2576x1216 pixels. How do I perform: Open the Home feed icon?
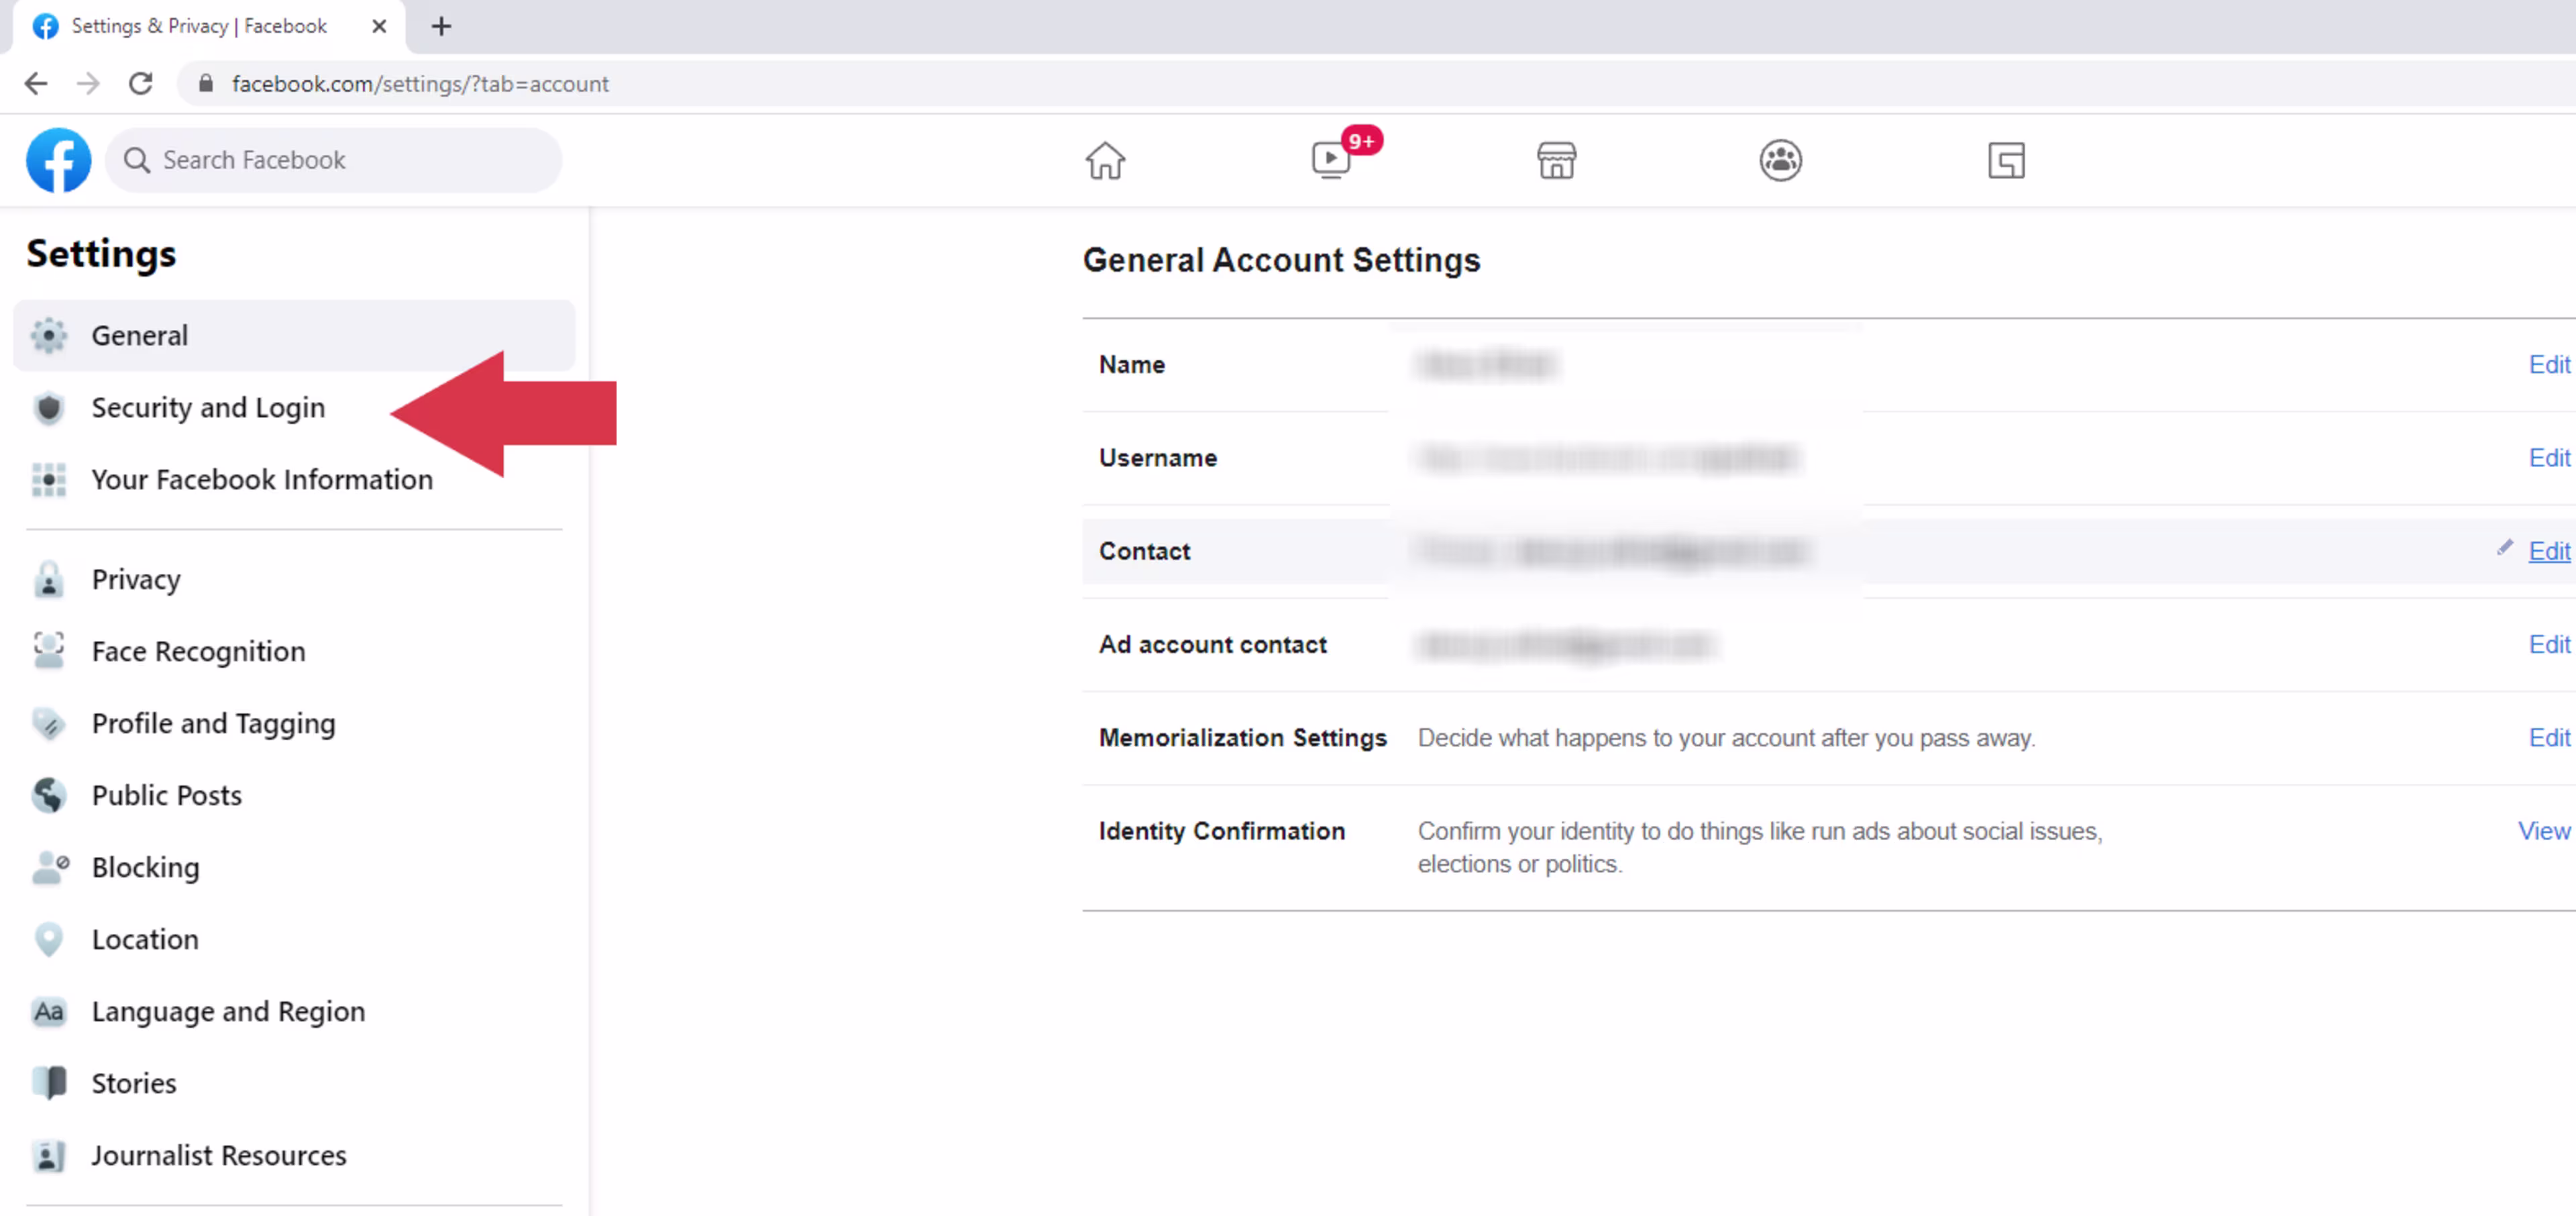(1105, 160)
